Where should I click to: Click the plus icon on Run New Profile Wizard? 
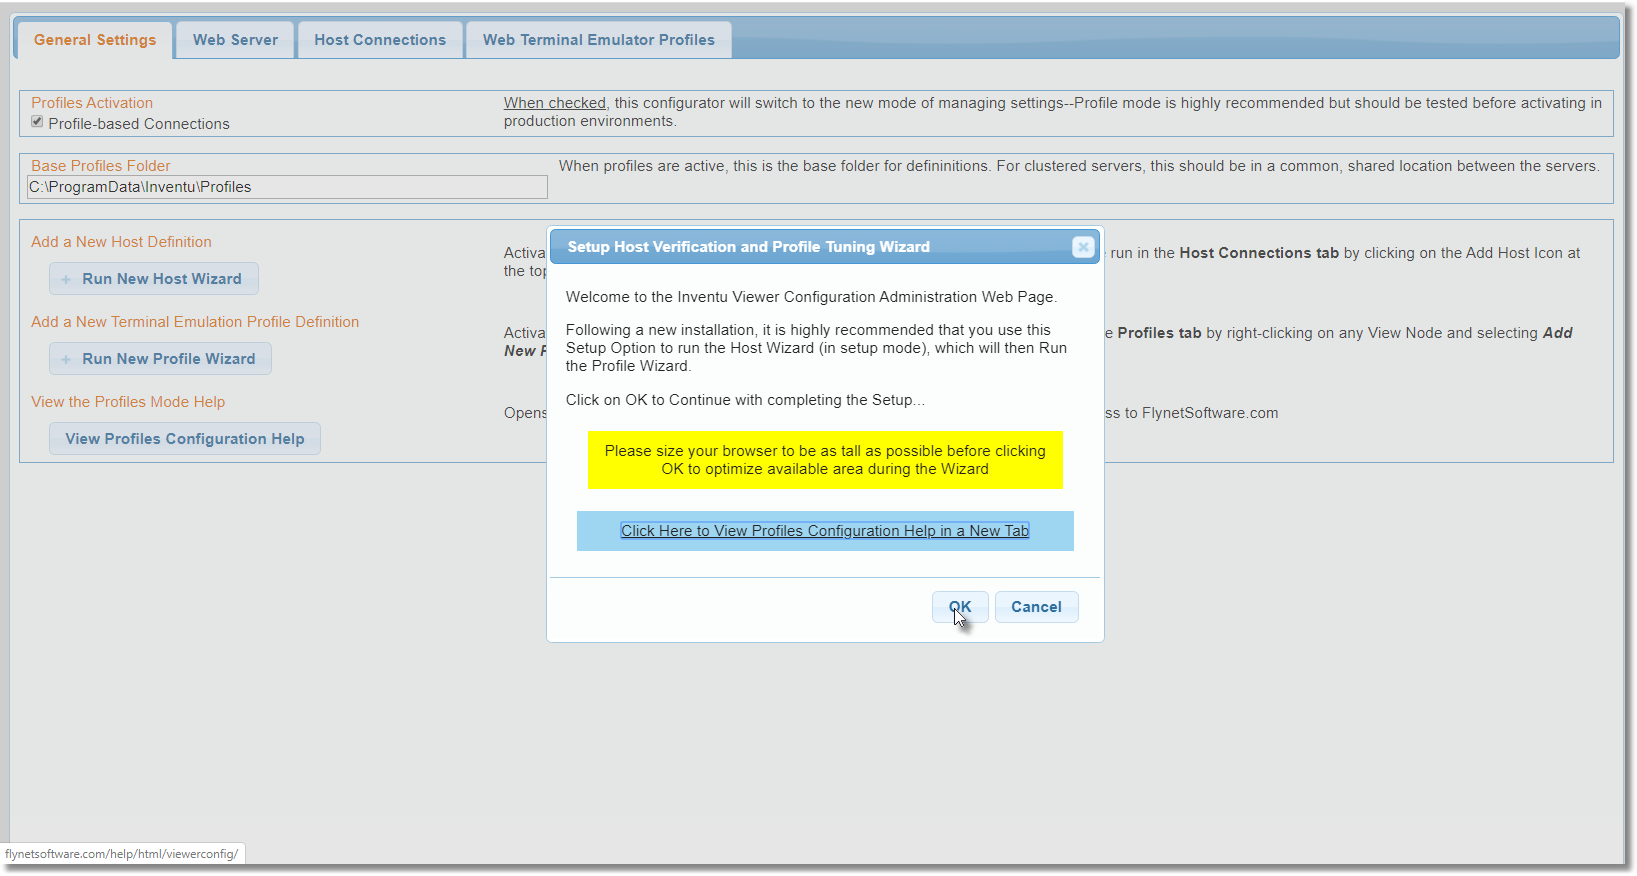coord(66,359)
